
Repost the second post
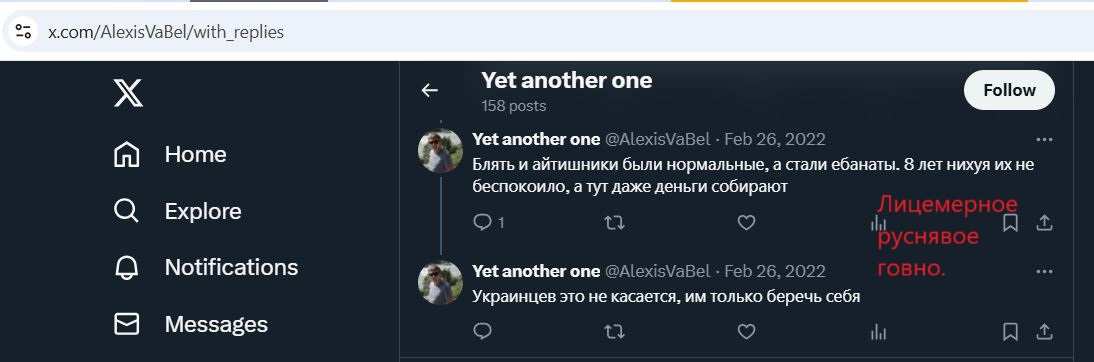614,331
